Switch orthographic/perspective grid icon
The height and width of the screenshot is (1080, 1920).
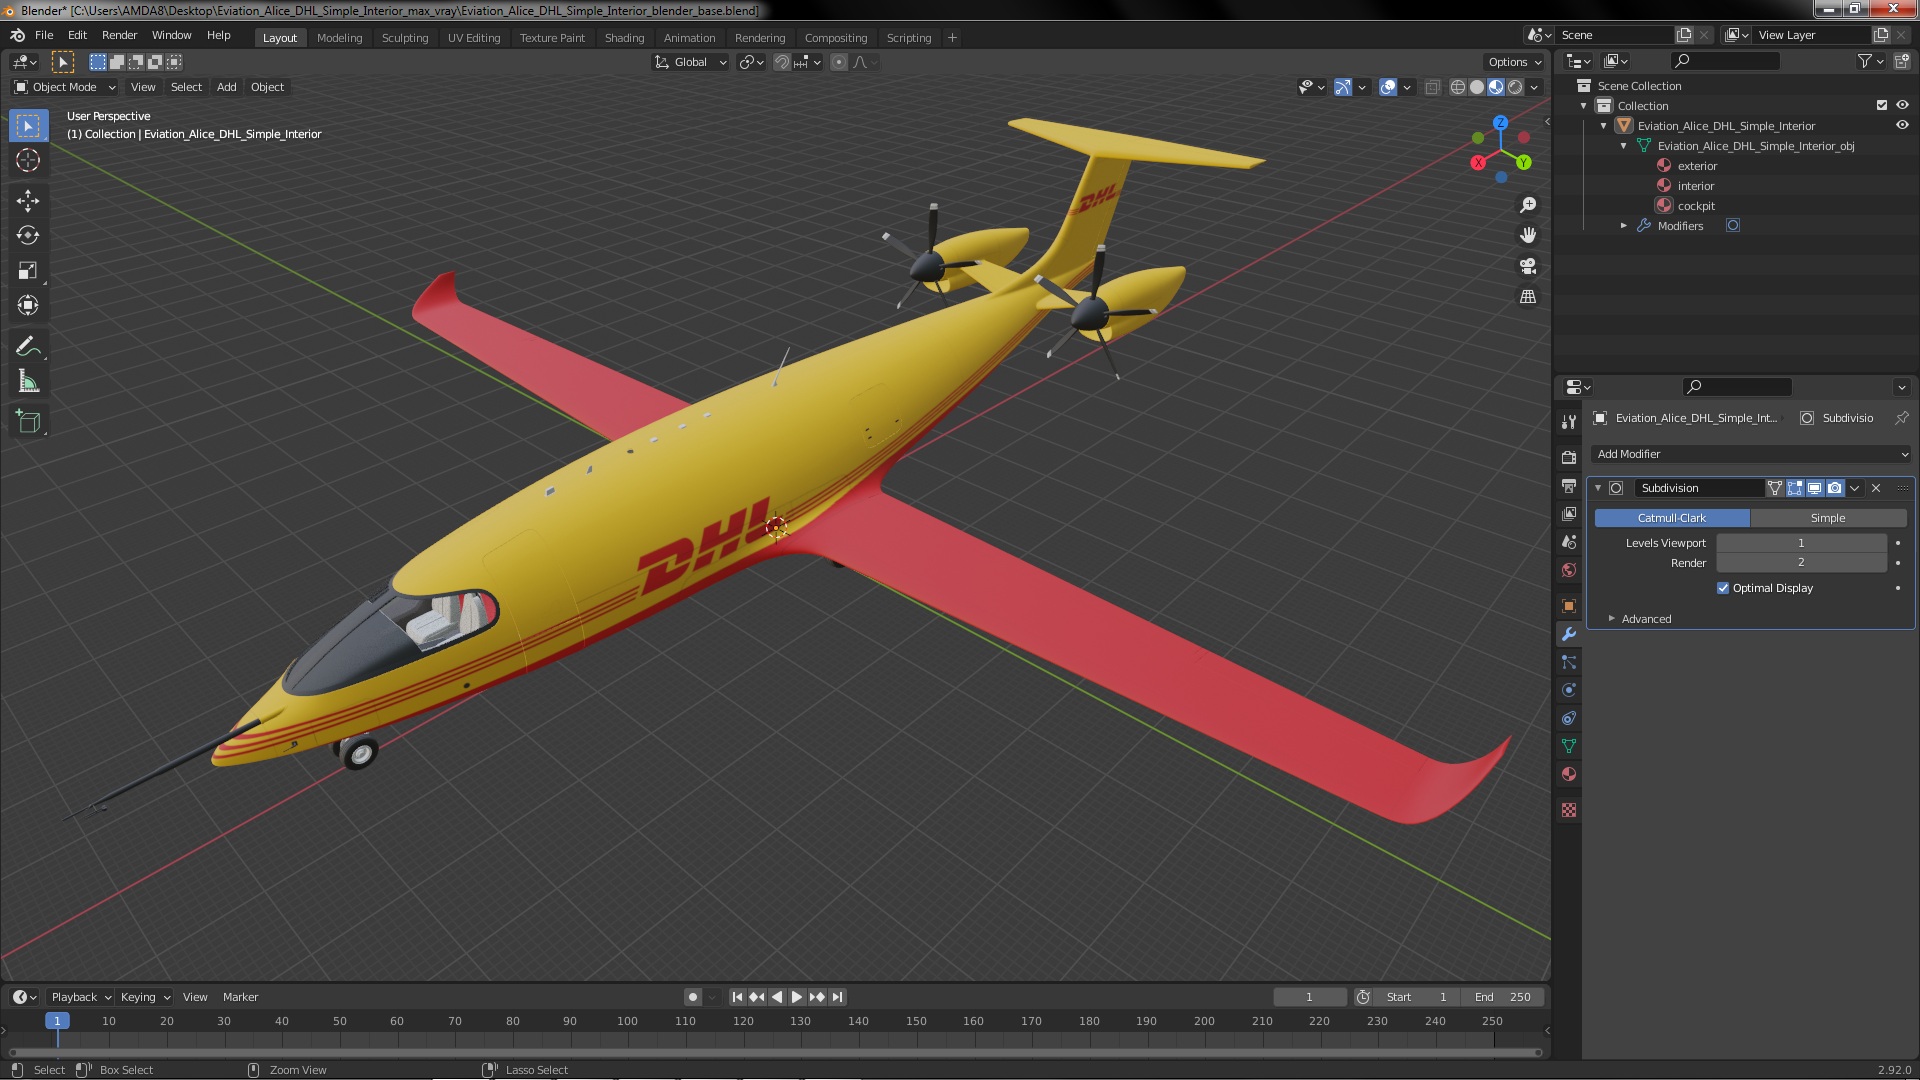(1528, 297)
